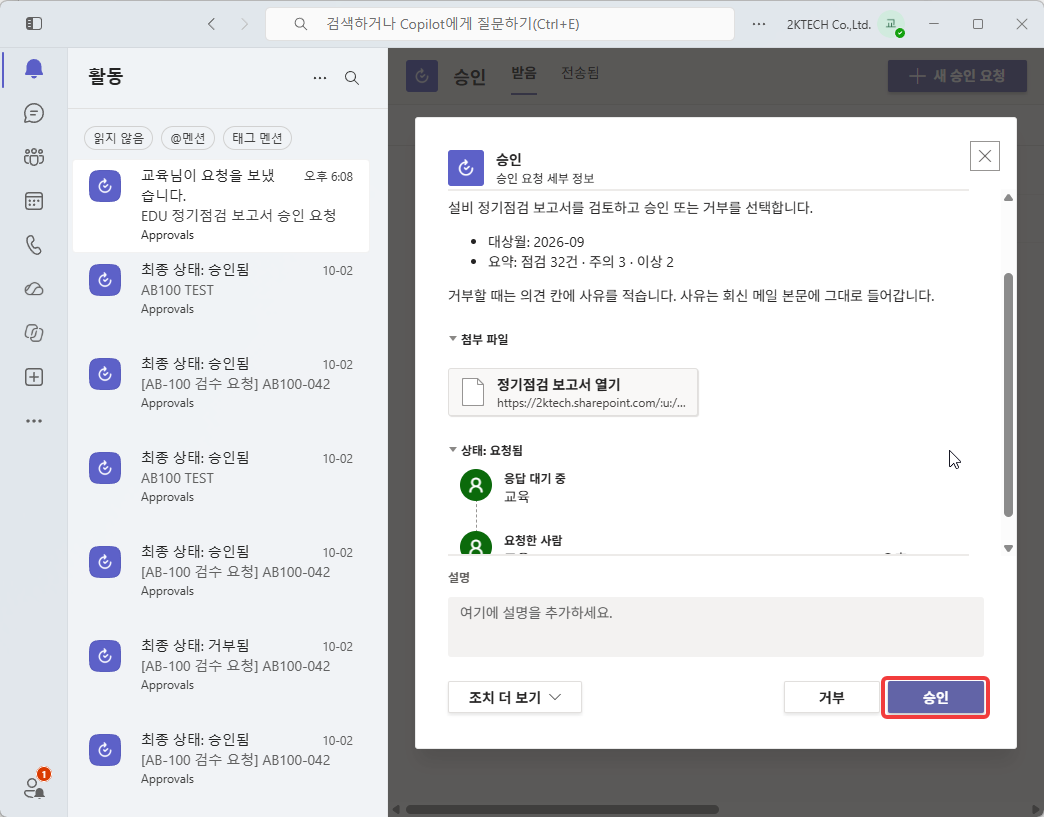
Task: Close the approval details dialog
Action: coord(985,156)
